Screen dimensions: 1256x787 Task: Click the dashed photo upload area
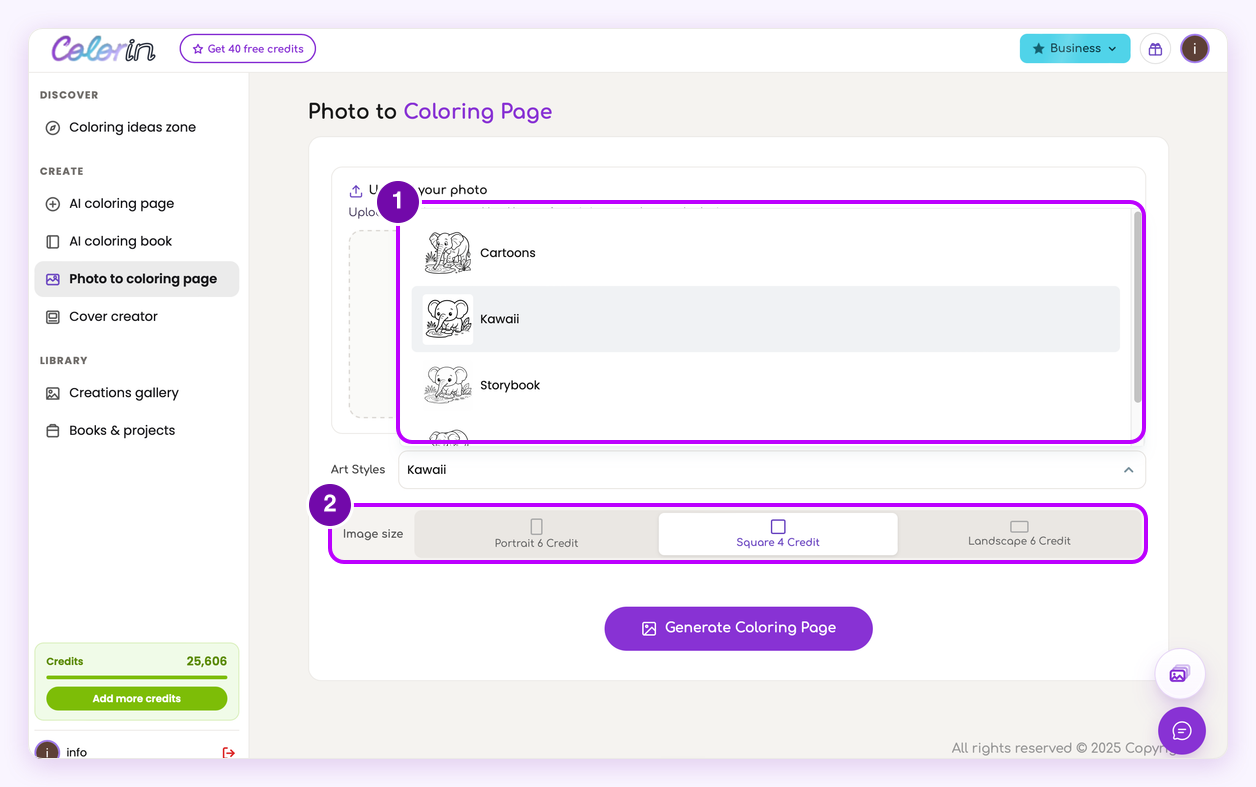pos(373,324)
